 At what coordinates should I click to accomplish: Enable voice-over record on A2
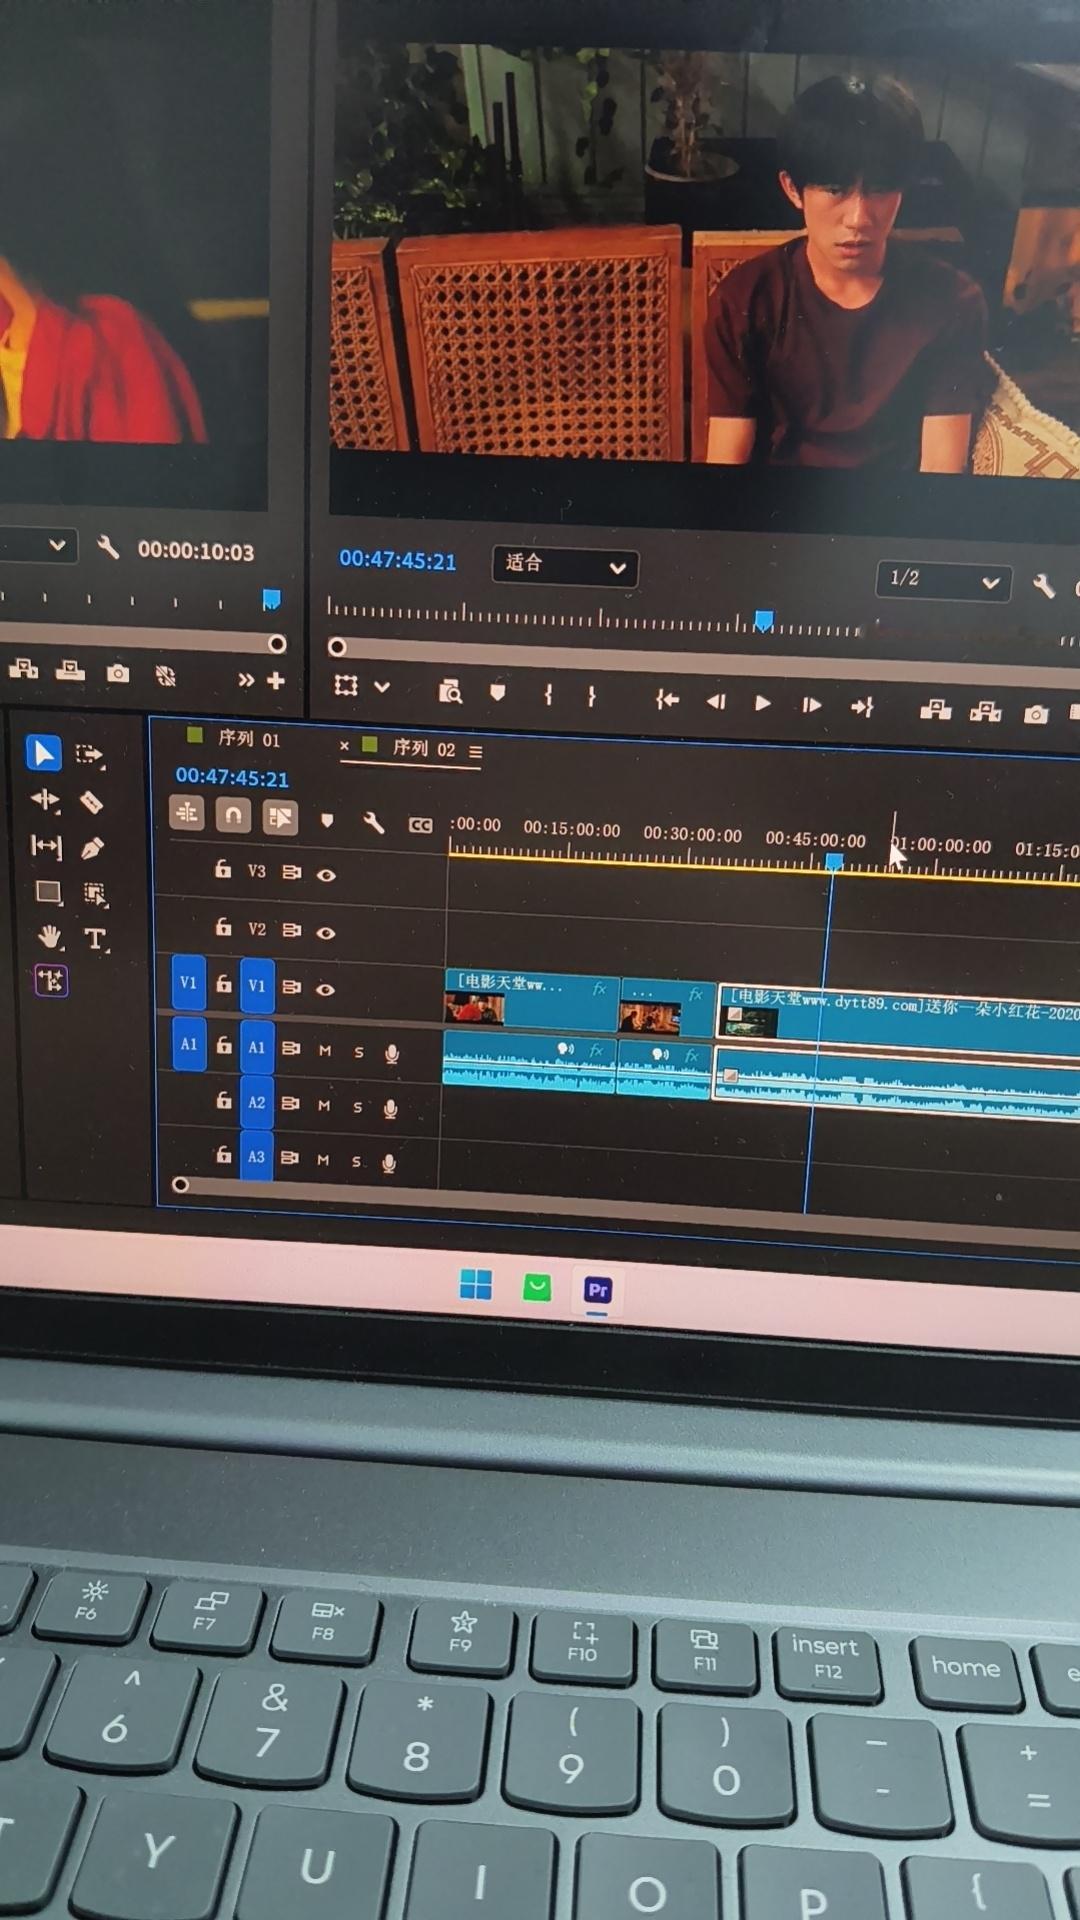pos(390,1109)
